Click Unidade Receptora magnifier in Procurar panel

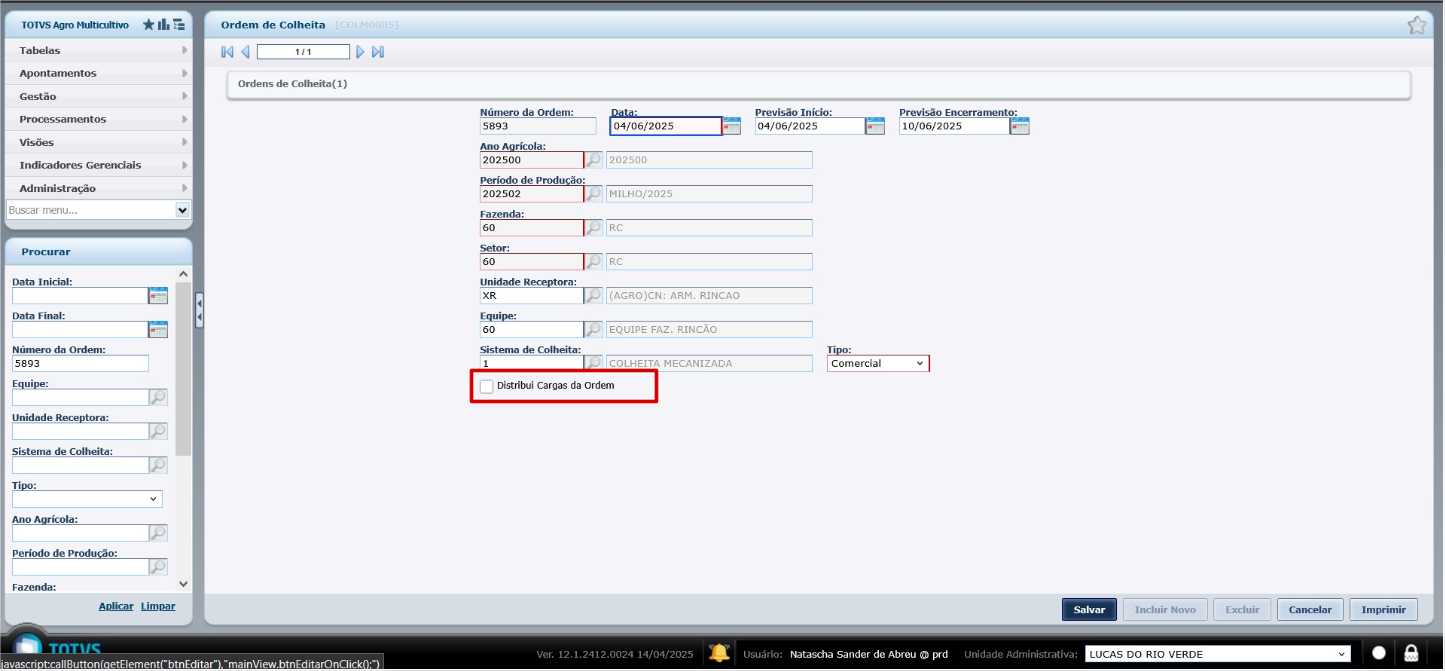coord(158,432)
